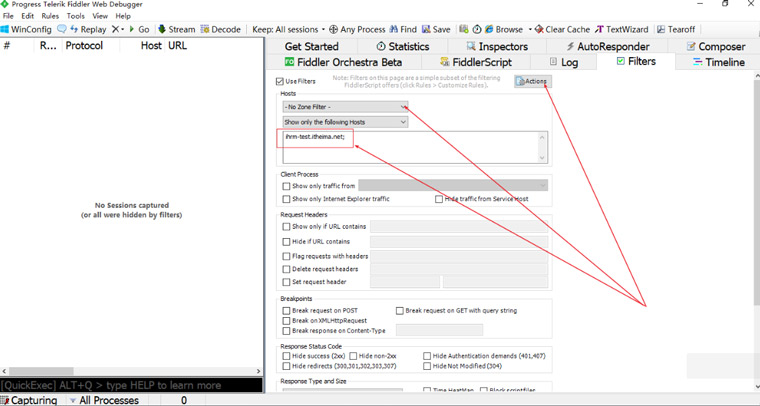Check Set request header

(x=286, y=282)
